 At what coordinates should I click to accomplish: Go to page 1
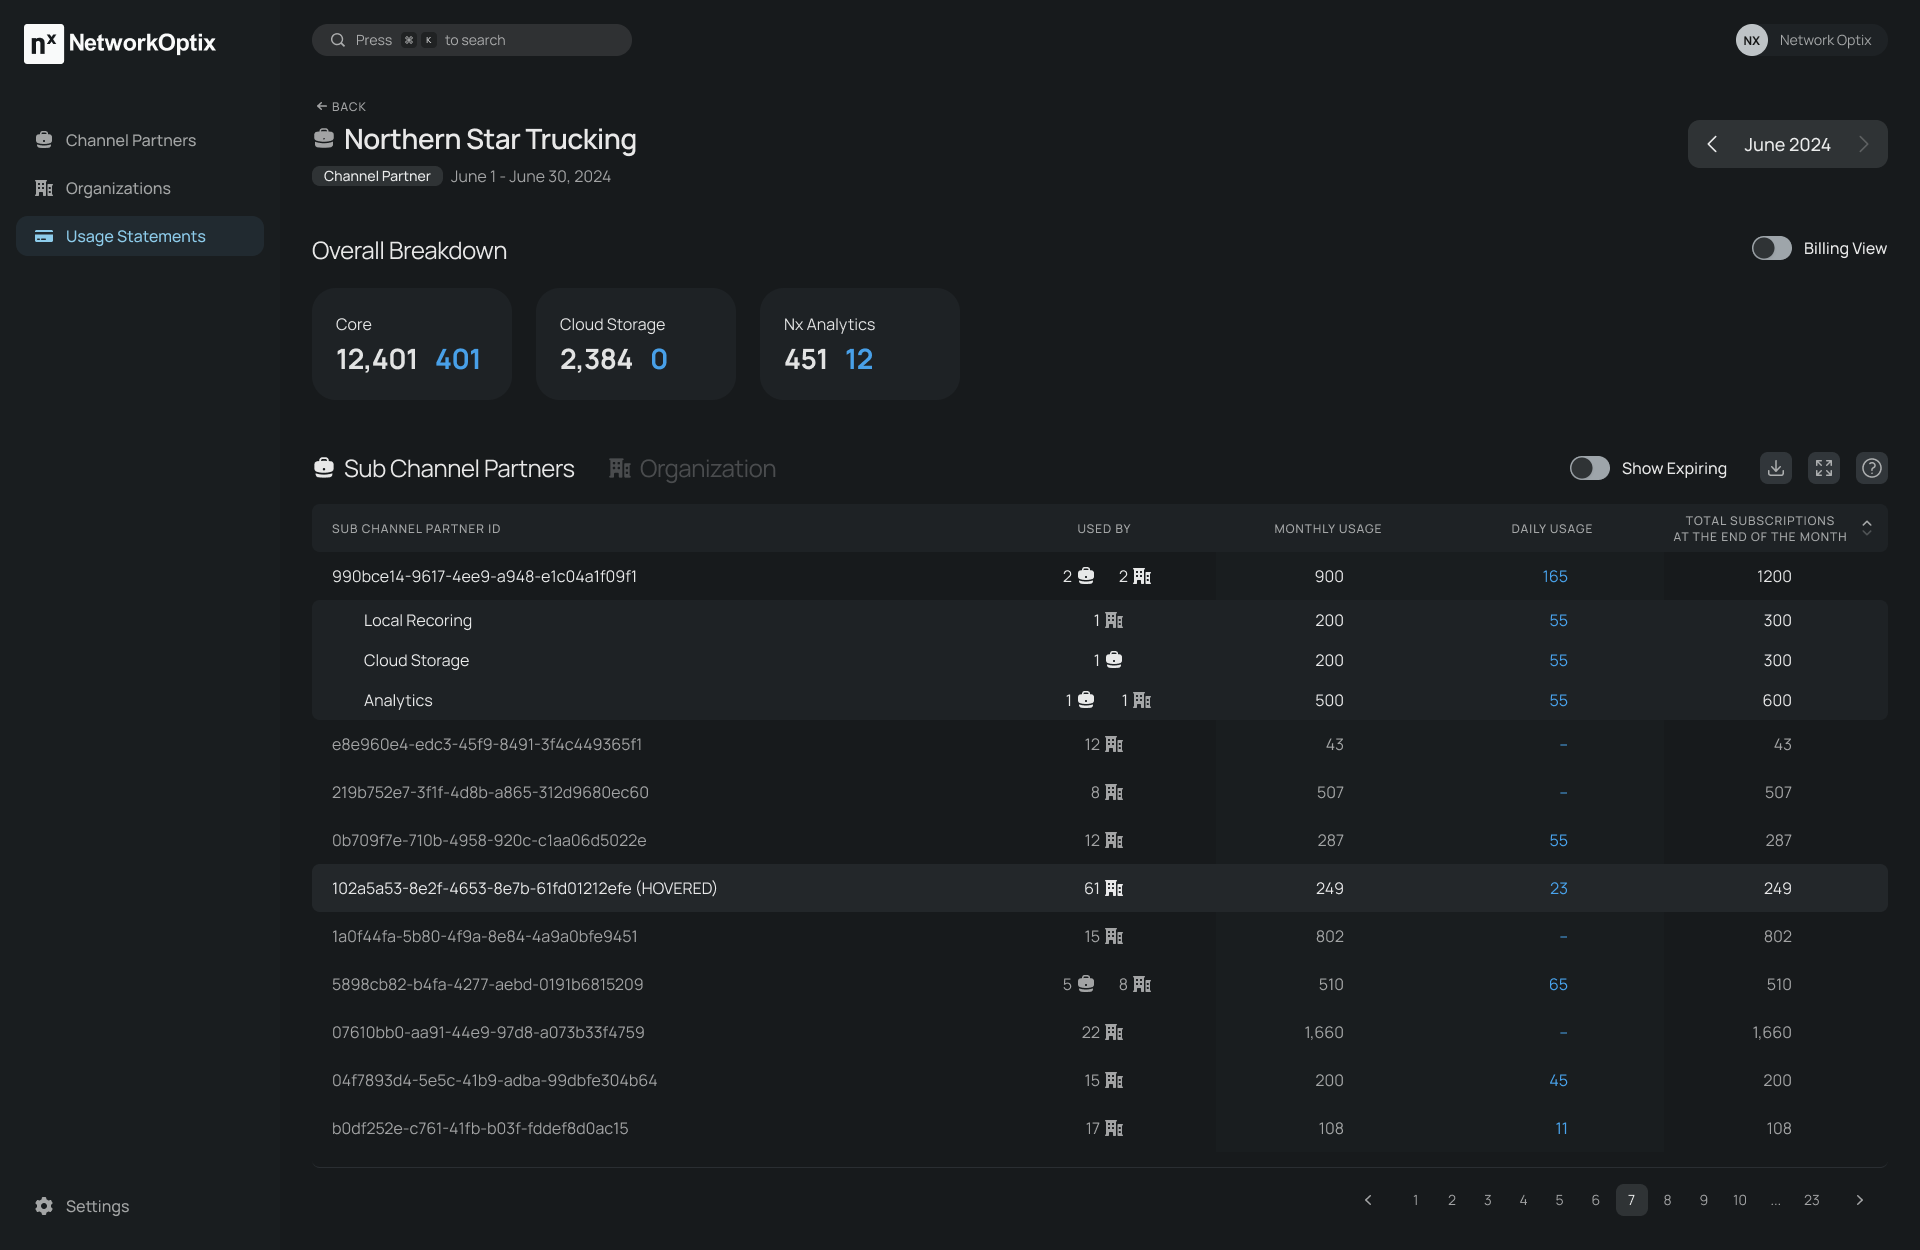click(x=1416, y=1200)
